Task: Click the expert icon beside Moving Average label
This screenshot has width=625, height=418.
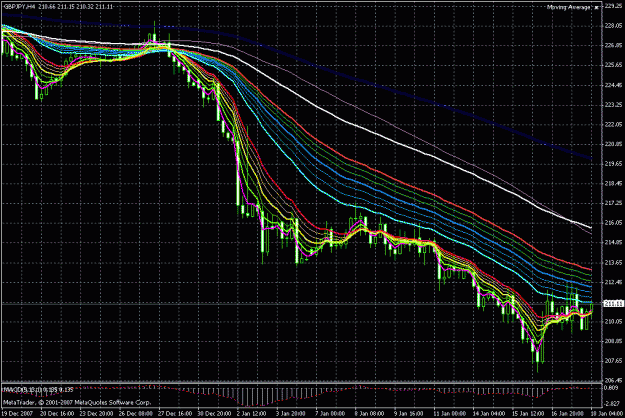Action: (x=597, y=8)
